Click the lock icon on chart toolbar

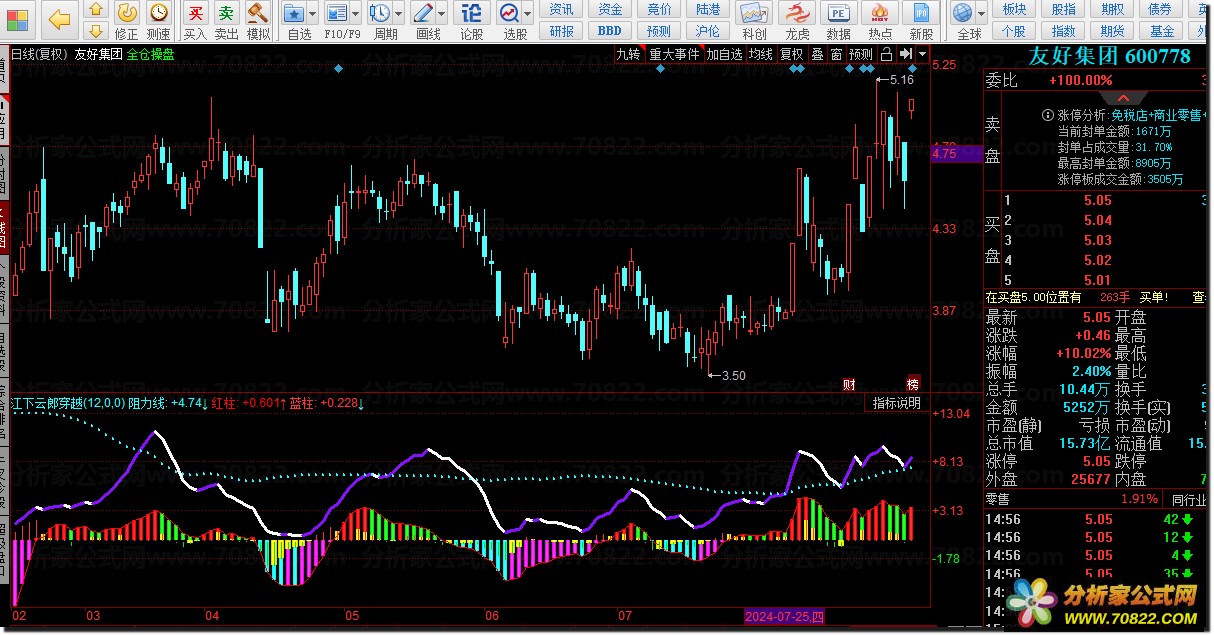point(886,54)
